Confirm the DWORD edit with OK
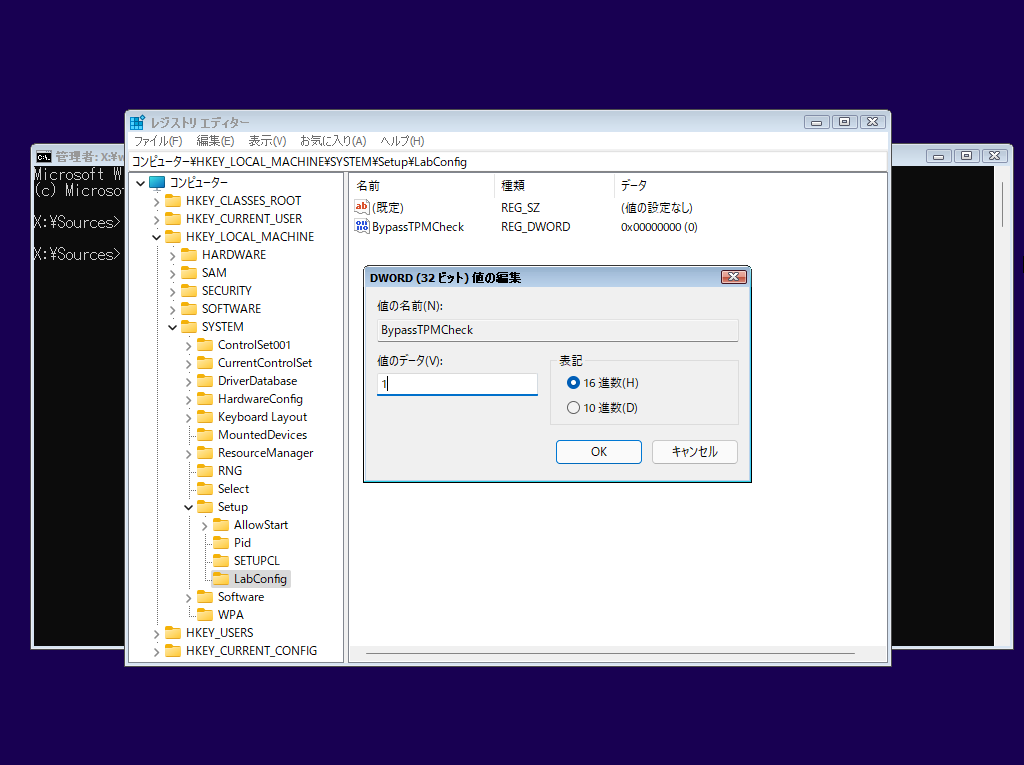The width and height of the screenshot is (1024, 765). pyautogui.click(x=599, y=452)
